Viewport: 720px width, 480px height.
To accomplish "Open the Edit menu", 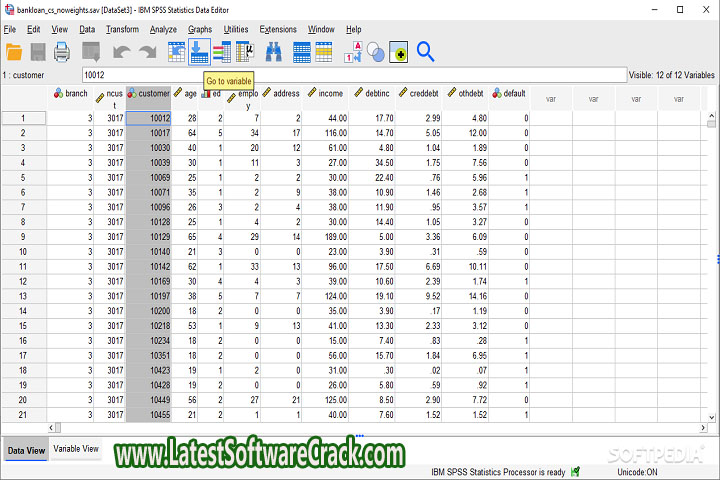I will click(34, 29).
